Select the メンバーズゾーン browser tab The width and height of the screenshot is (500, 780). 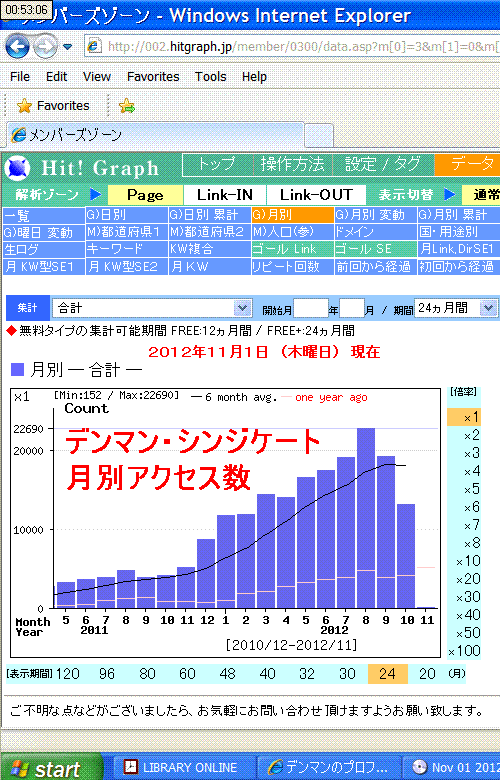coord(155,135)
